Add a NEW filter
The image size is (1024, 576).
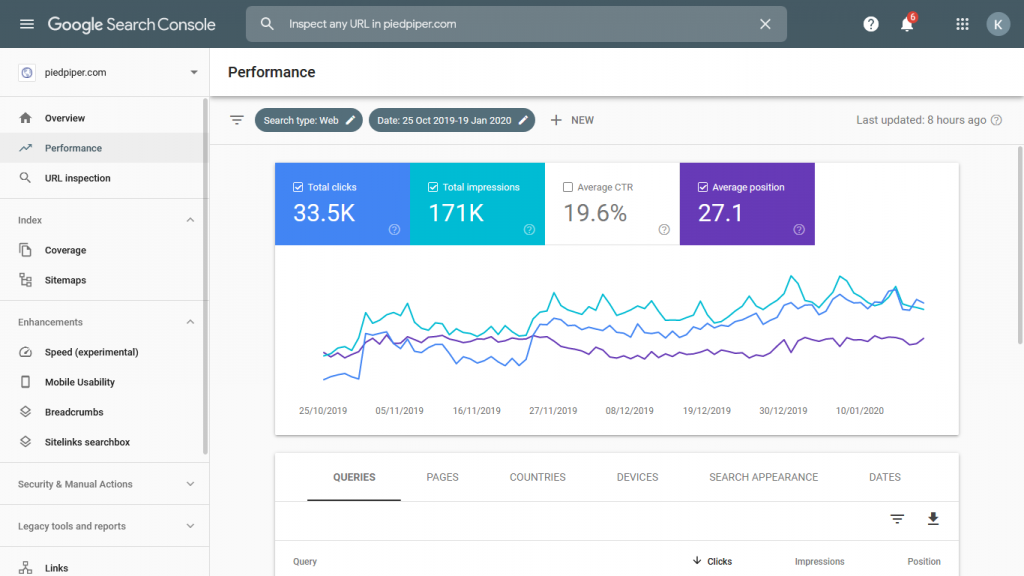pos(572,120)
